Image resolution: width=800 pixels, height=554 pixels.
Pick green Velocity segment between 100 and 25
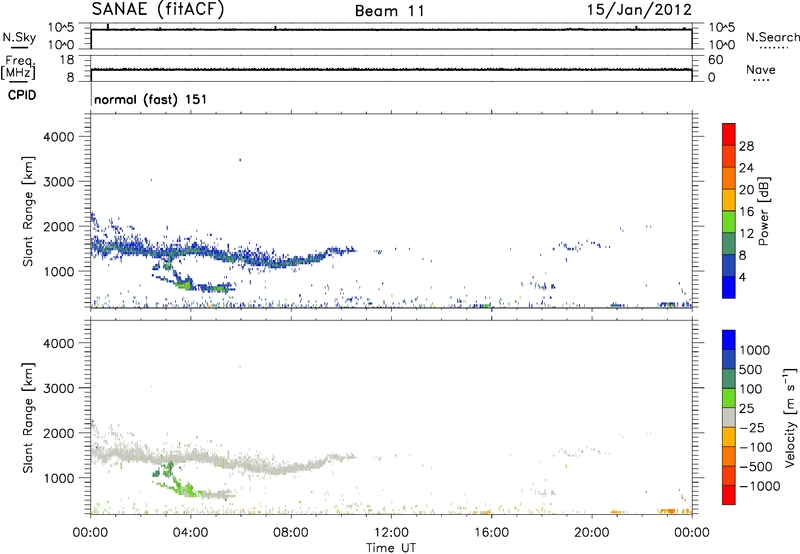pyautogui.click(x=729, y=398)
